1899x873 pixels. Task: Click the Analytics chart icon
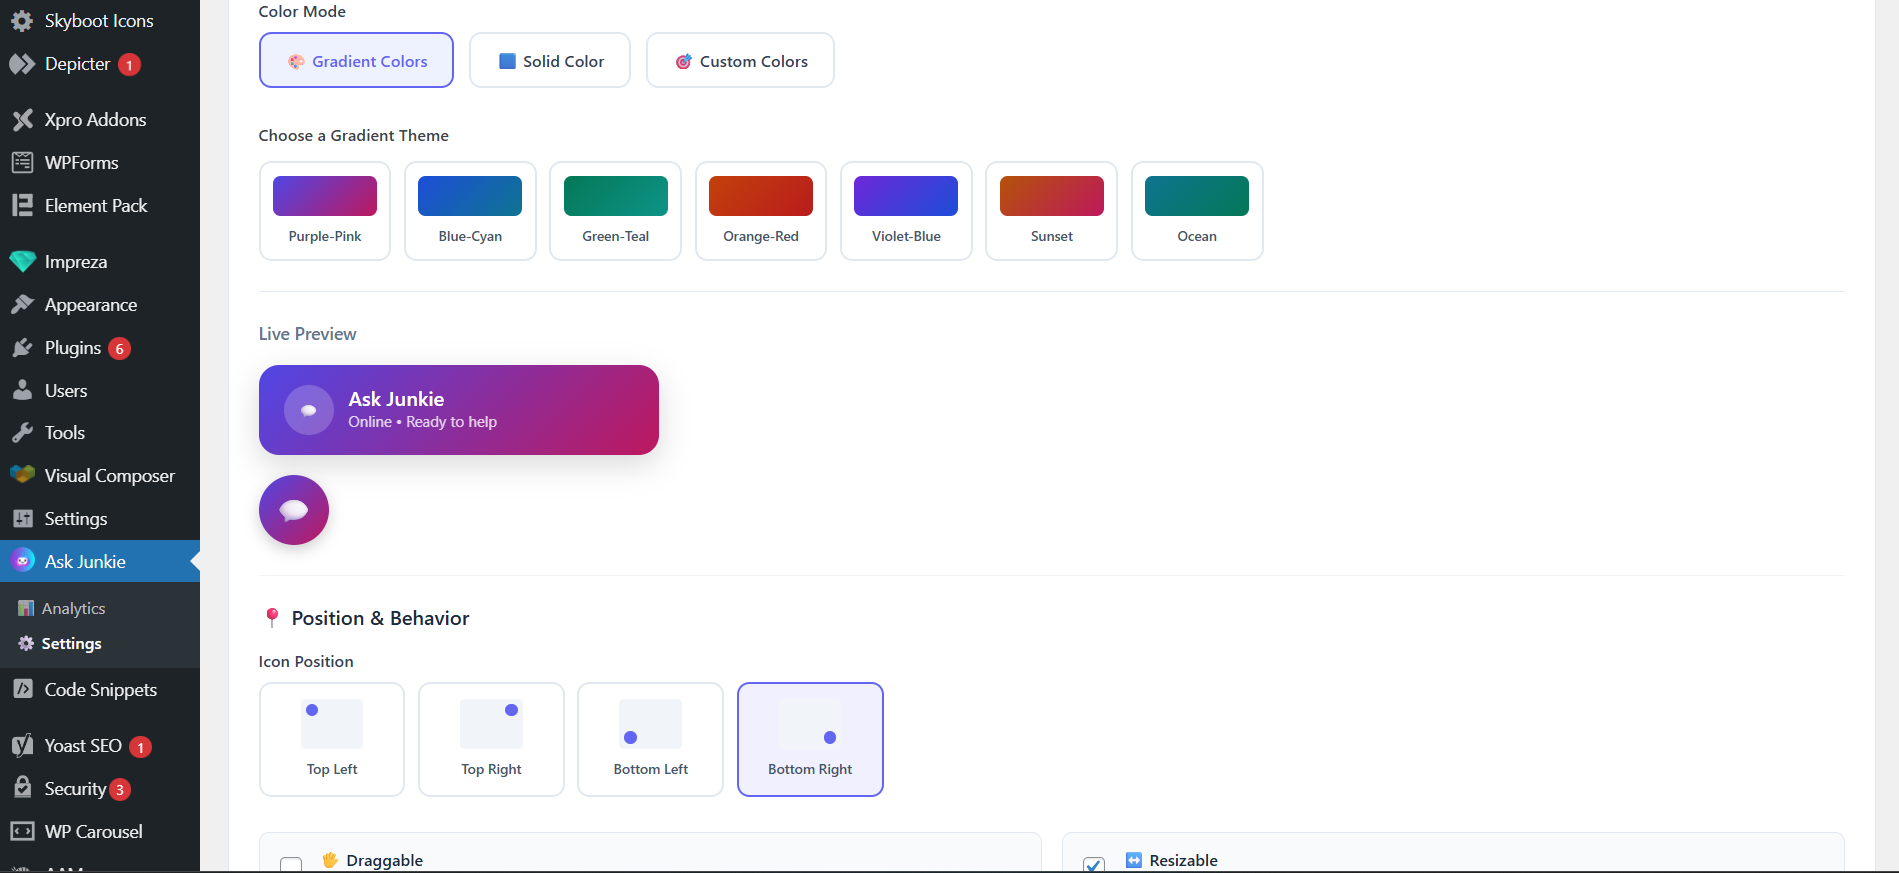tap(26, 608)
